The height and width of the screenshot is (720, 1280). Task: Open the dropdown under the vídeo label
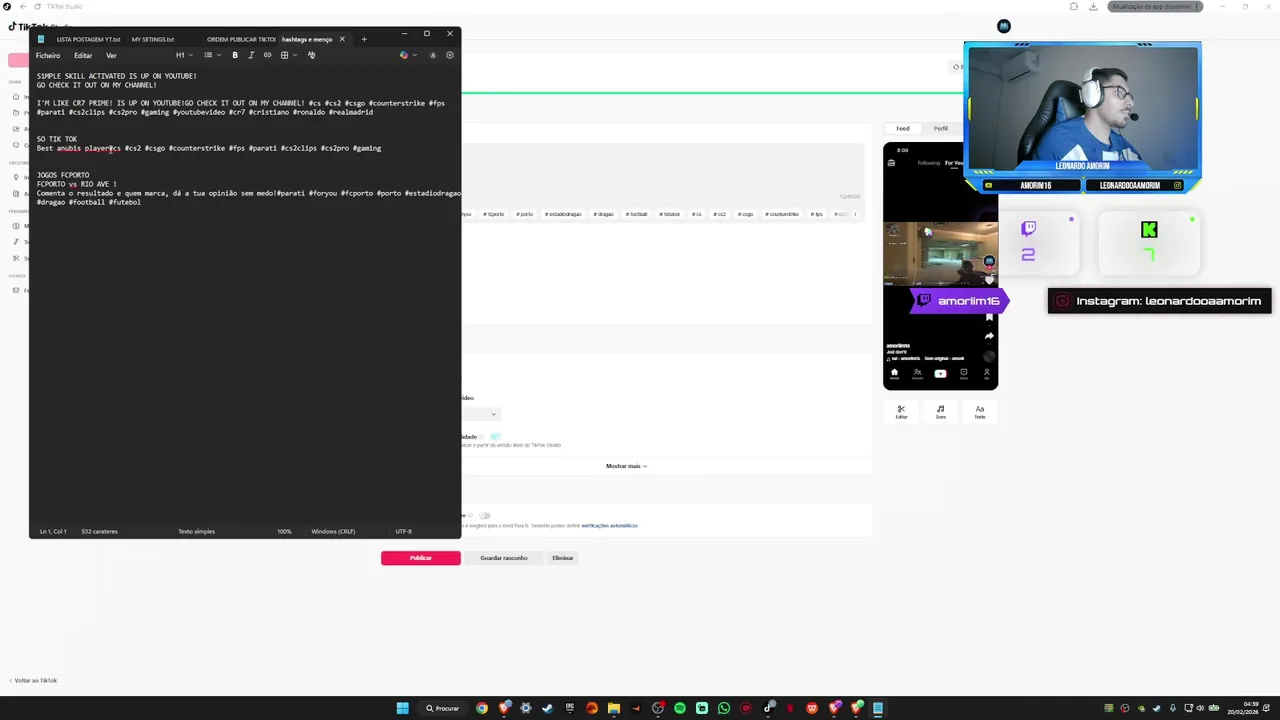tap(481, 413)
